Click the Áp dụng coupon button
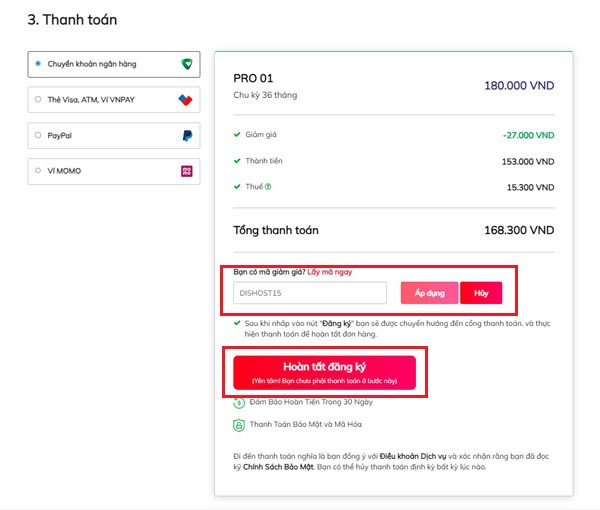 tap(429, 293)
